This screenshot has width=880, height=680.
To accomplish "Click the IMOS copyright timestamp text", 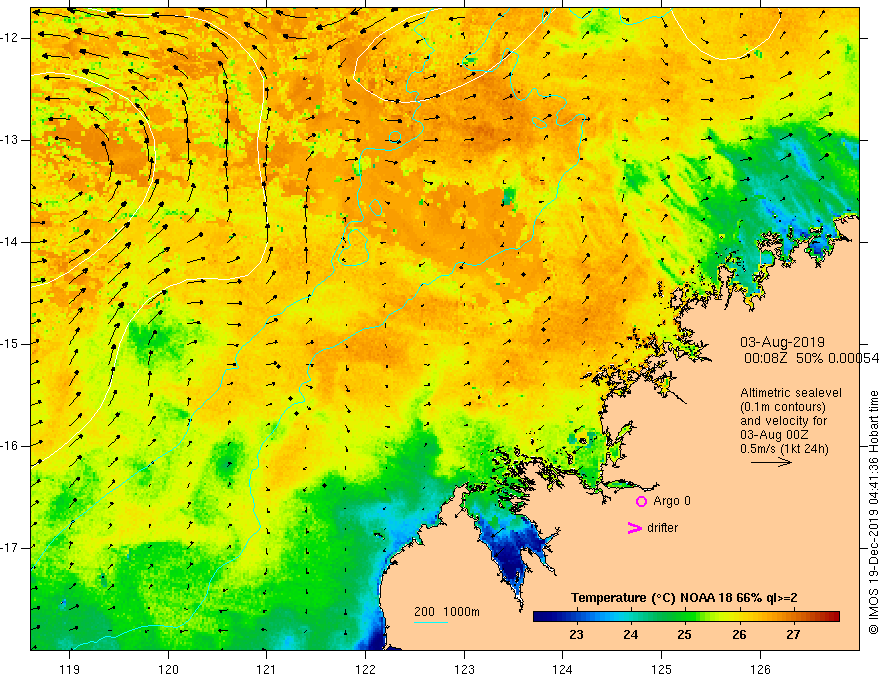I will pos(873,512).
